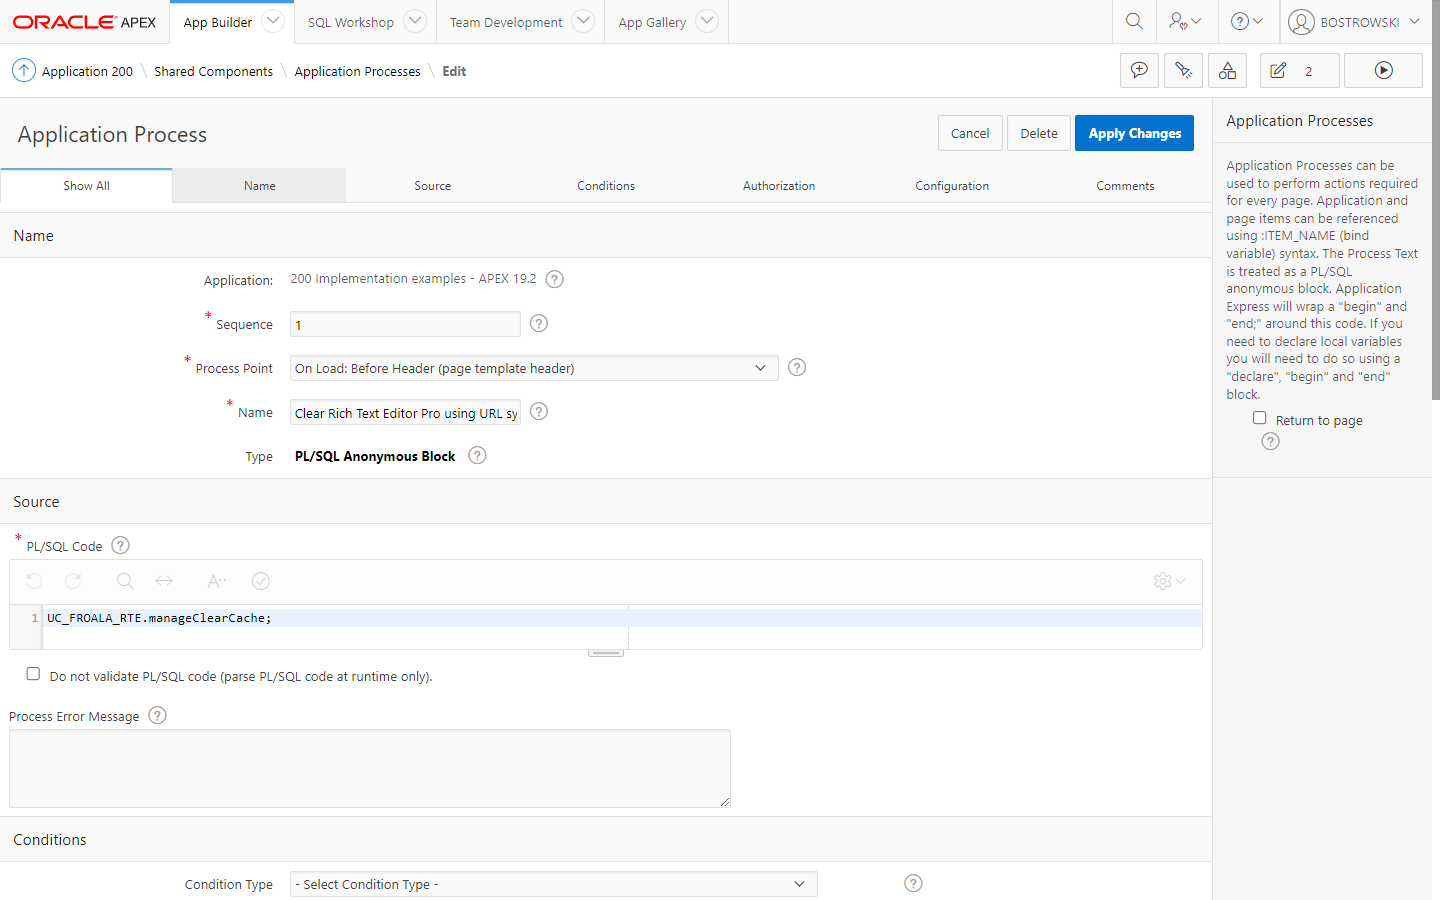Go to Shared Components breadcrumb

(213, 71)
